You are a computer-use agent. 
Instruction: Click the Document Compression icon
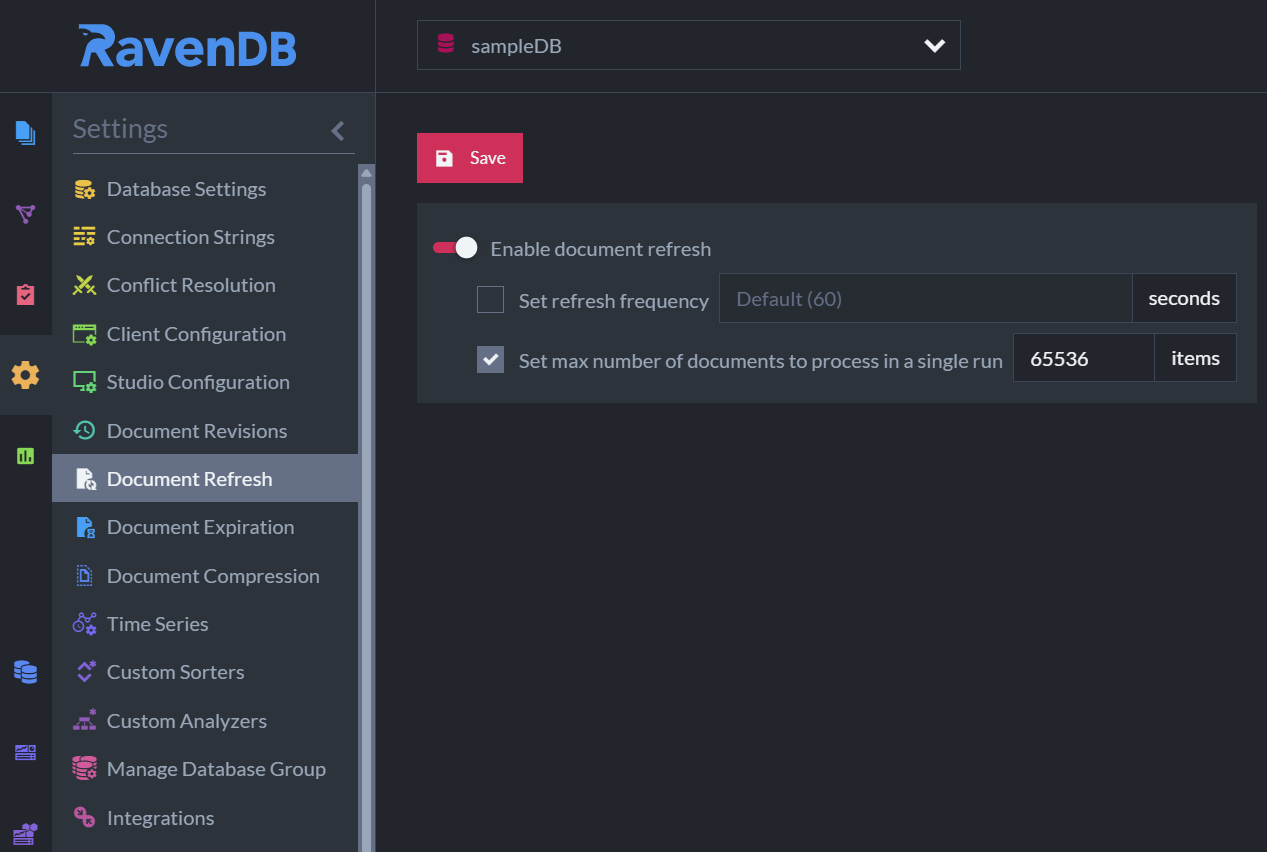point(85,576)
